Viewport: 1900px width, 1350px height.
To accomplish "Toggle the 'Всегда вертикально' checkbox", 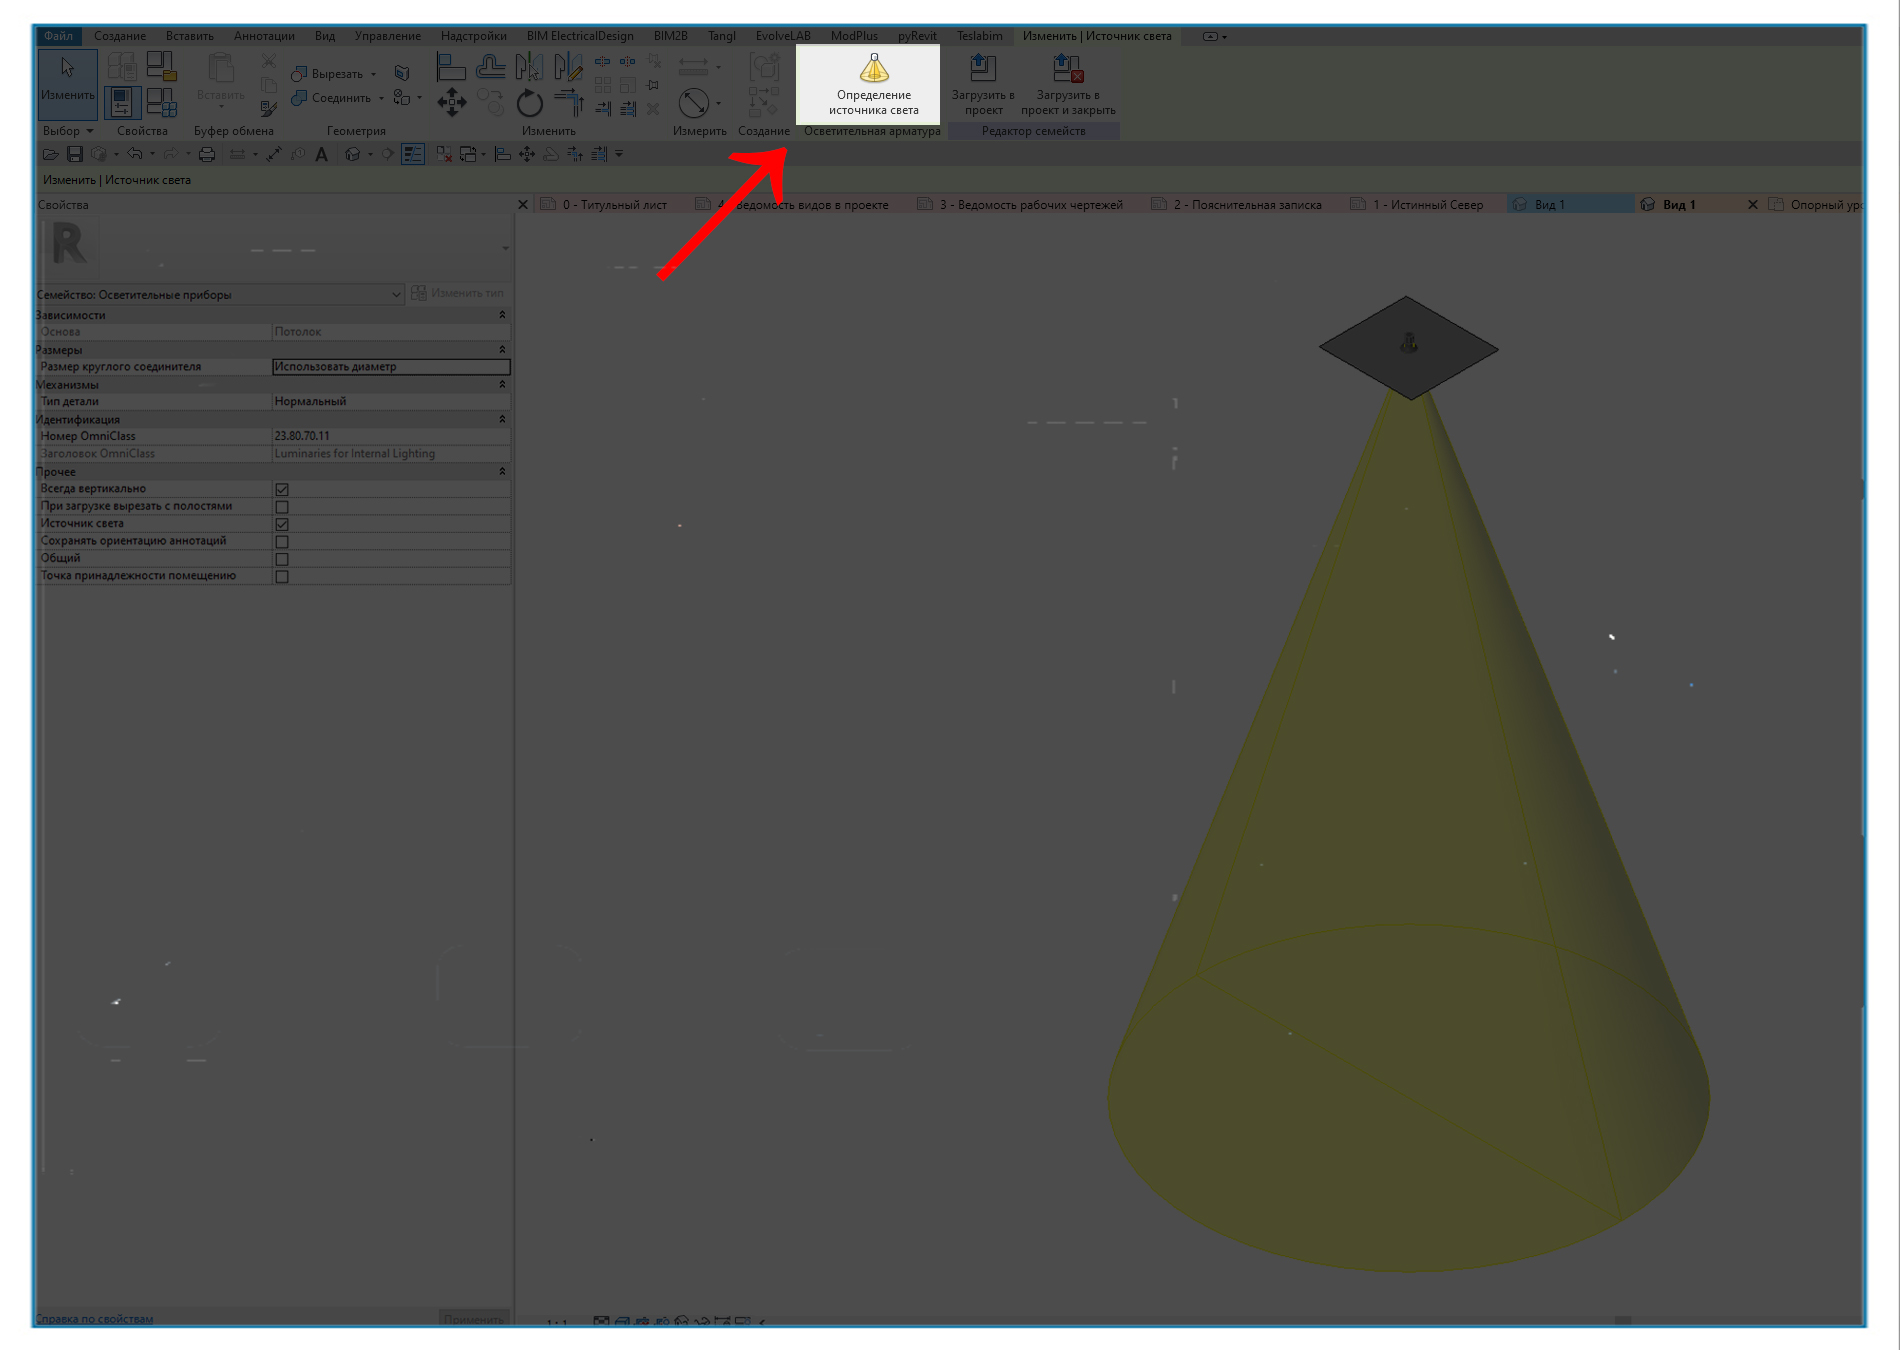I will tap(282, 490).
